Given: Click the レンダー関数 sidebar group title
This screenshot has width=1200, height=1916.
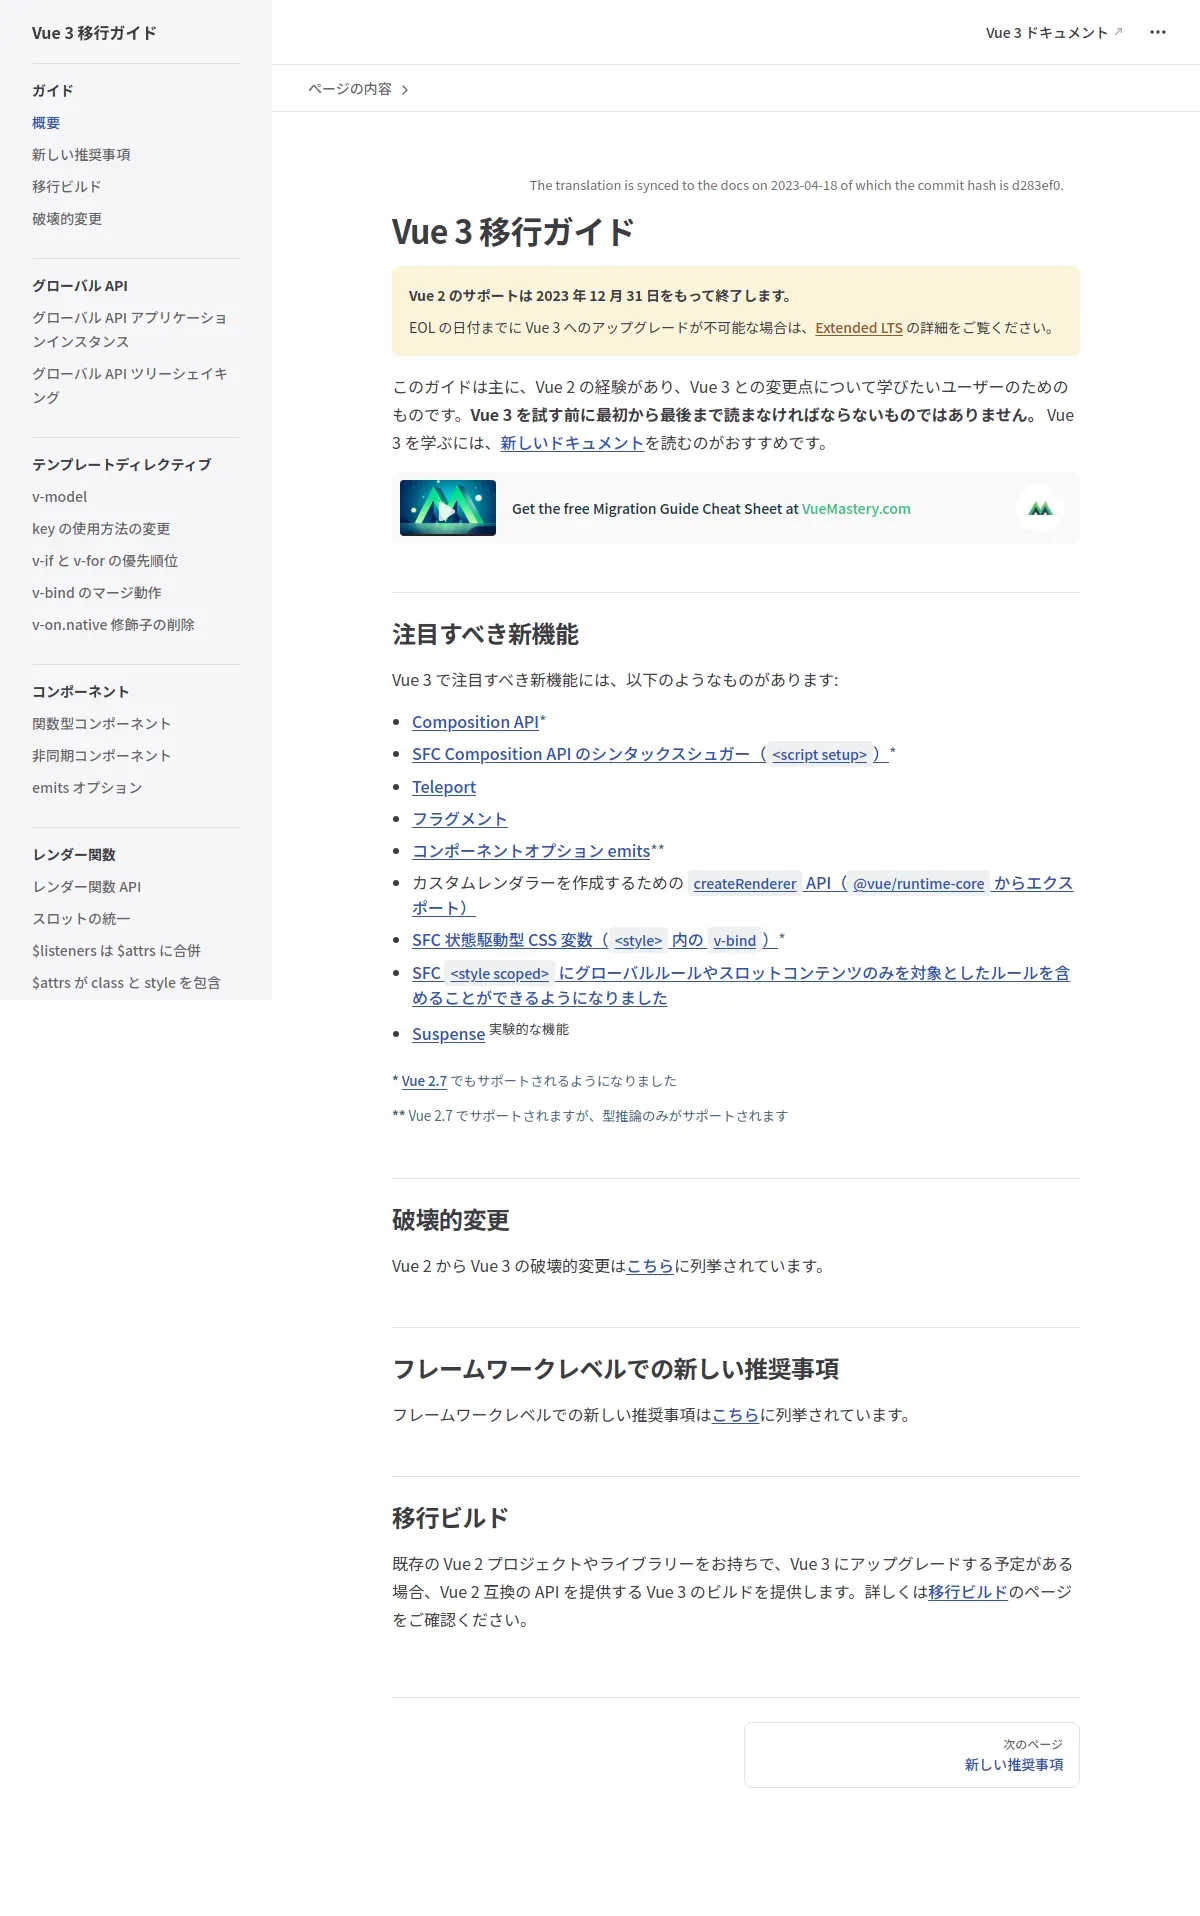Looking at the screenshot, I should click(74, 855).
